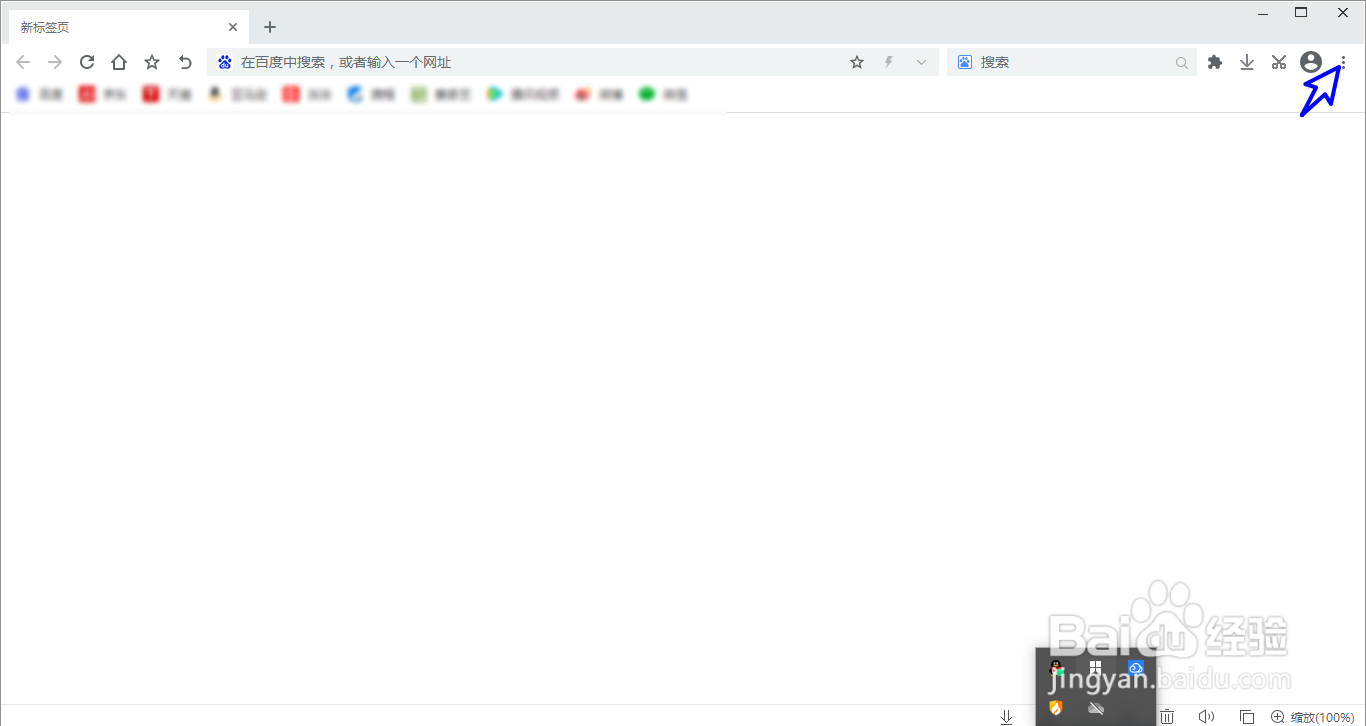
Task: Open the extensions puzzle icon
Action: pos(1215,62)
